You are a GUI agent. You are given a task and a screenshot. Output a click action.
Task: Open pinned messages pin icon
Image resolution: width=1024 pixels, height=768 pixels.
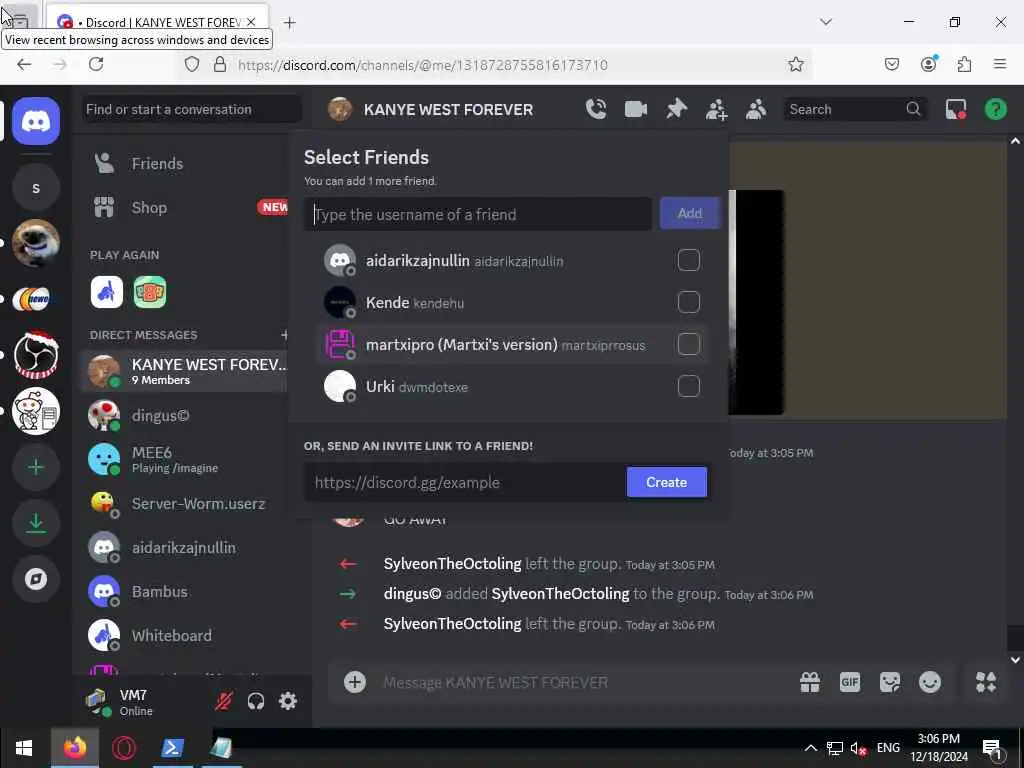[x=676, y=109]
